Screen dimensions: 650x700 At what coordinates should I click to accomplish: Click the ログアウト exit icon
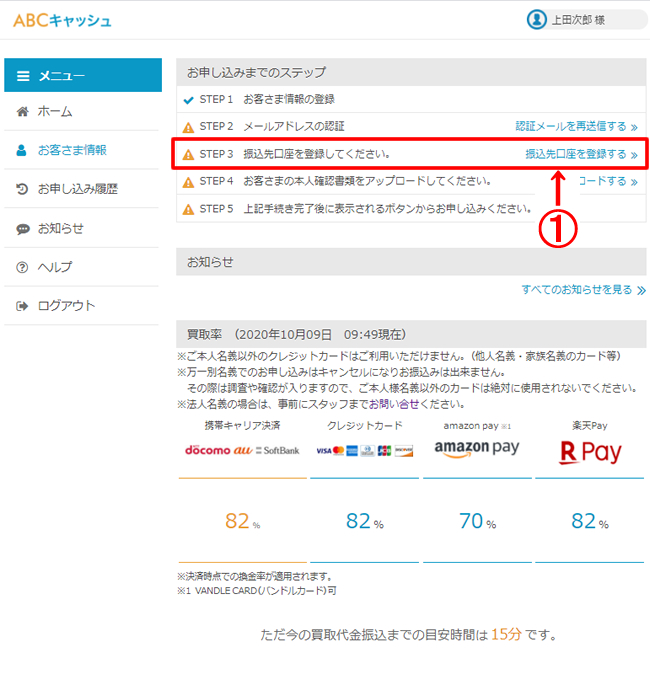(22, 306)
